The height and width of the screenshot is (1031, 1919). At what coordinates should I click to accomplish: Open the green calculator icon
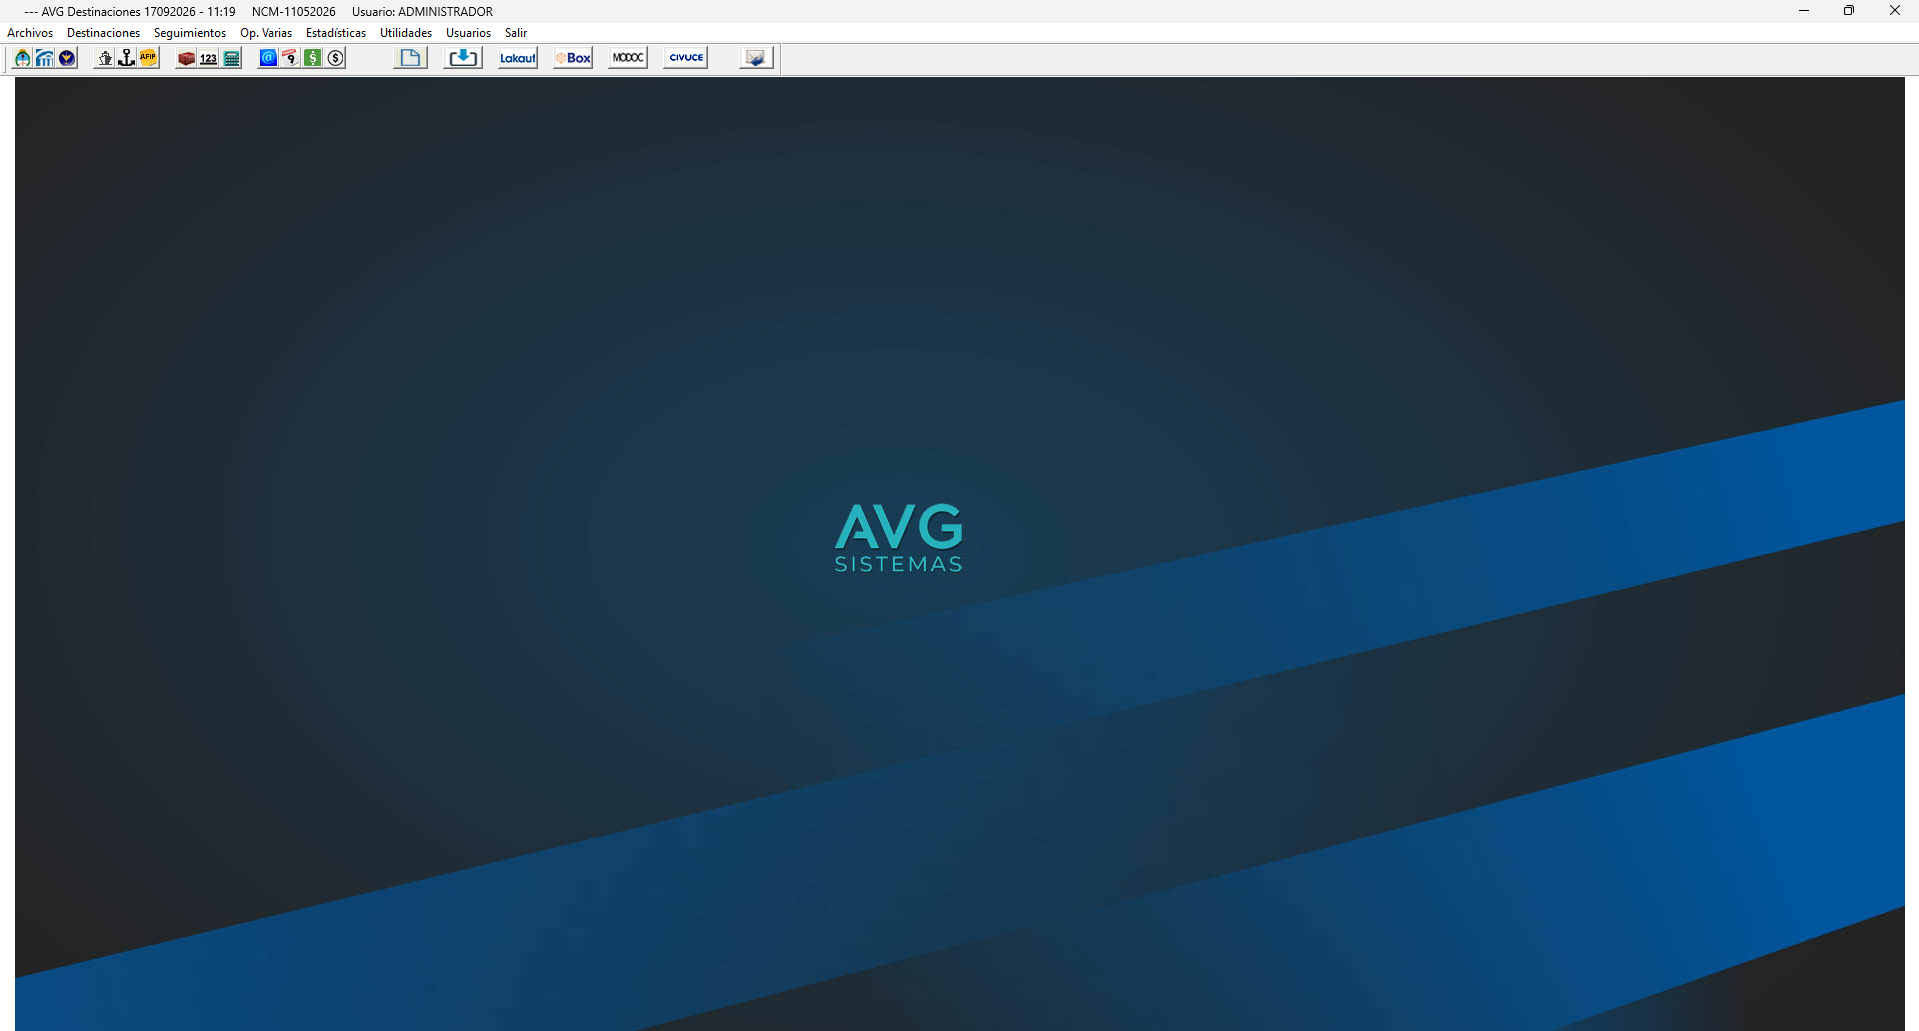pos(231,58)
